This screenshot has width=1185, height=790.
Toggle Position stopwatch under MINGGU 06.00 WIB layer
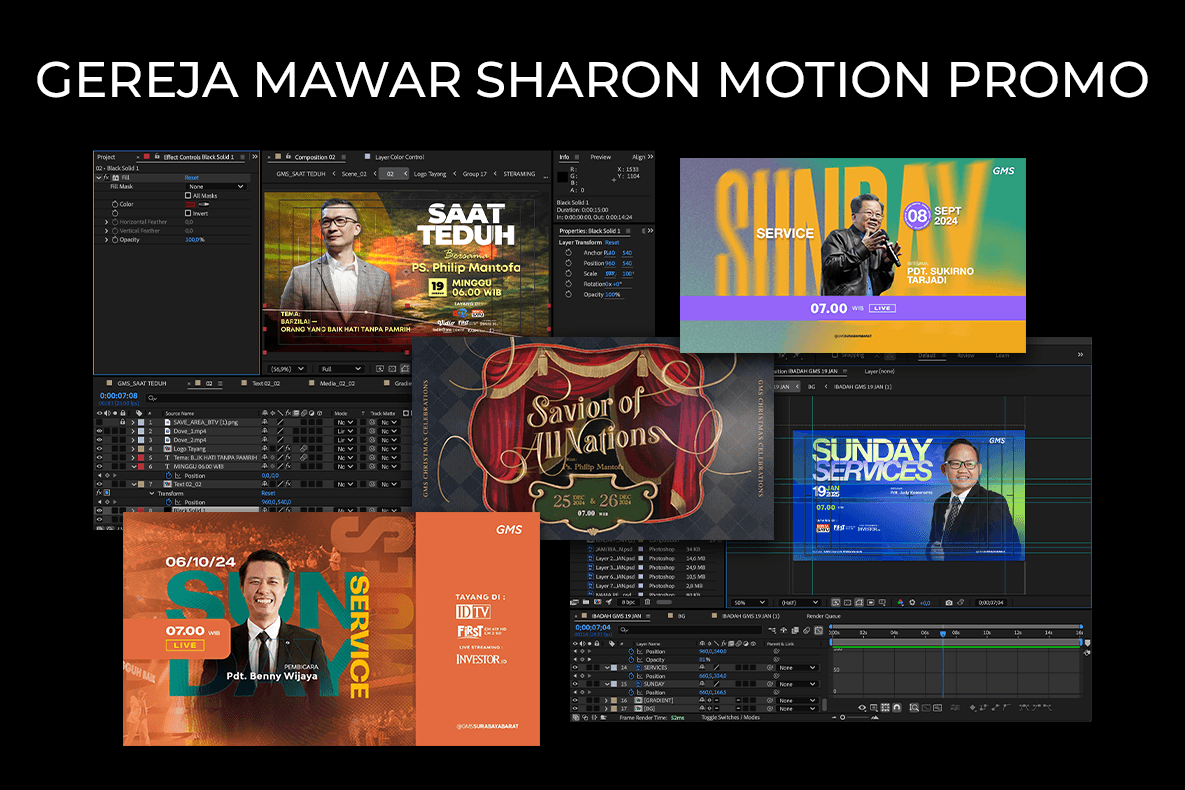coord(169,476)
